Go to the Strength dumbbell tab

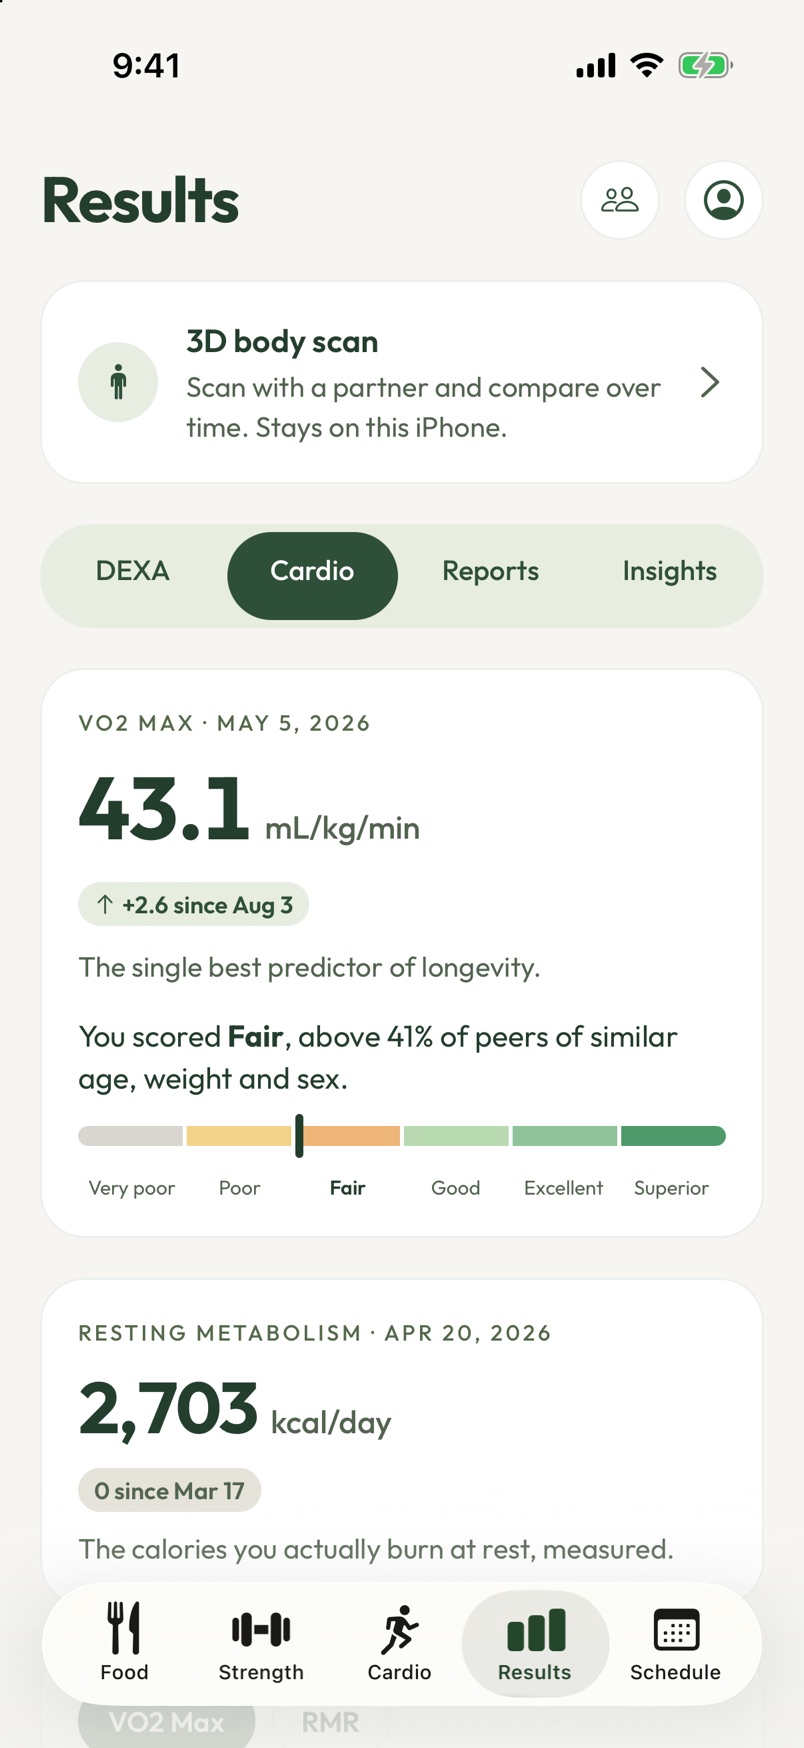point(261,1643)
